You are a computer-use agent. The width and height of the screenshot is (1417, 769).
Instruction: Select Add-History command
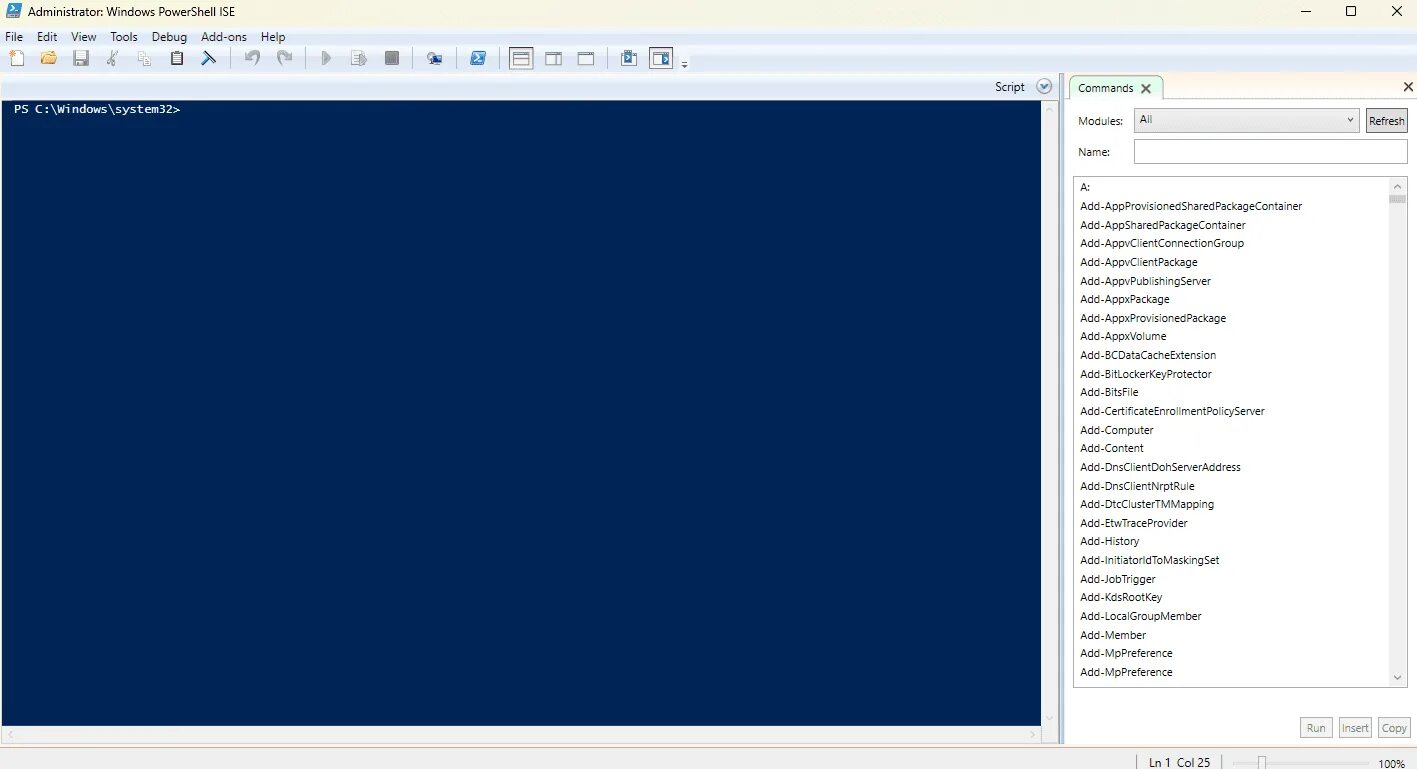coord(1109,541)
